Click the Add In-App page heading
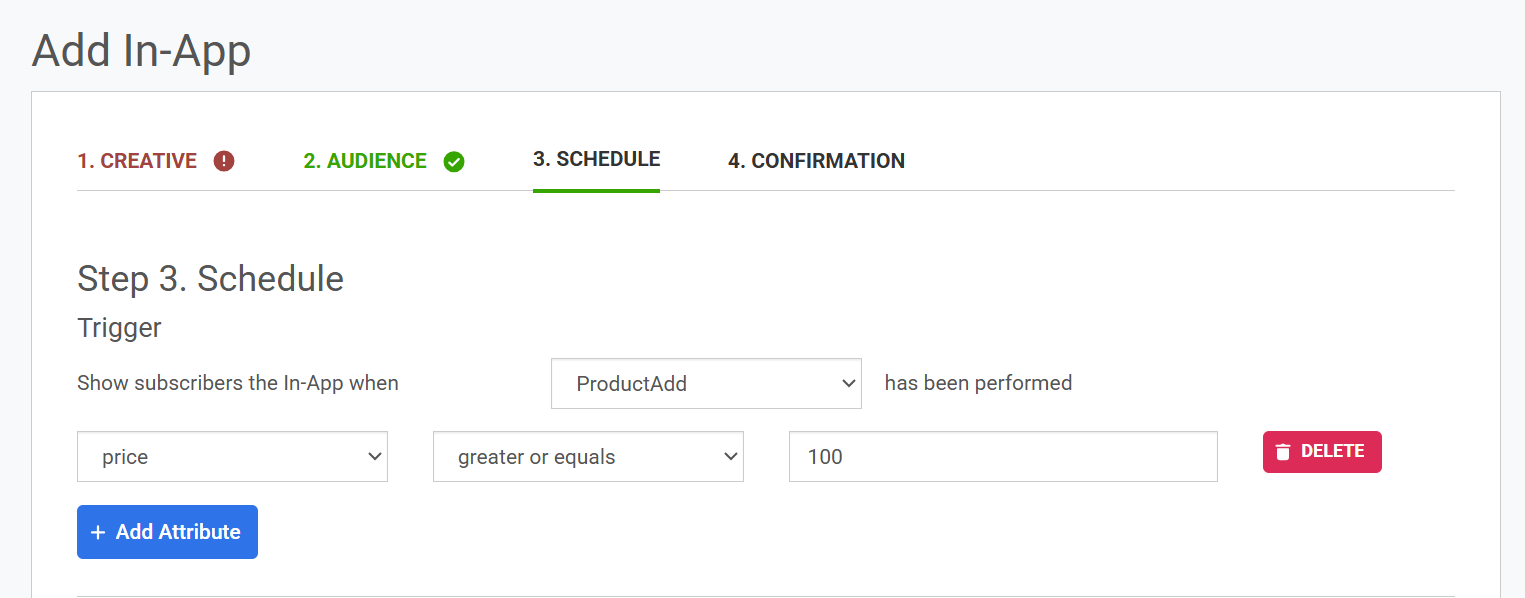1525x598 pixels. 141,51
